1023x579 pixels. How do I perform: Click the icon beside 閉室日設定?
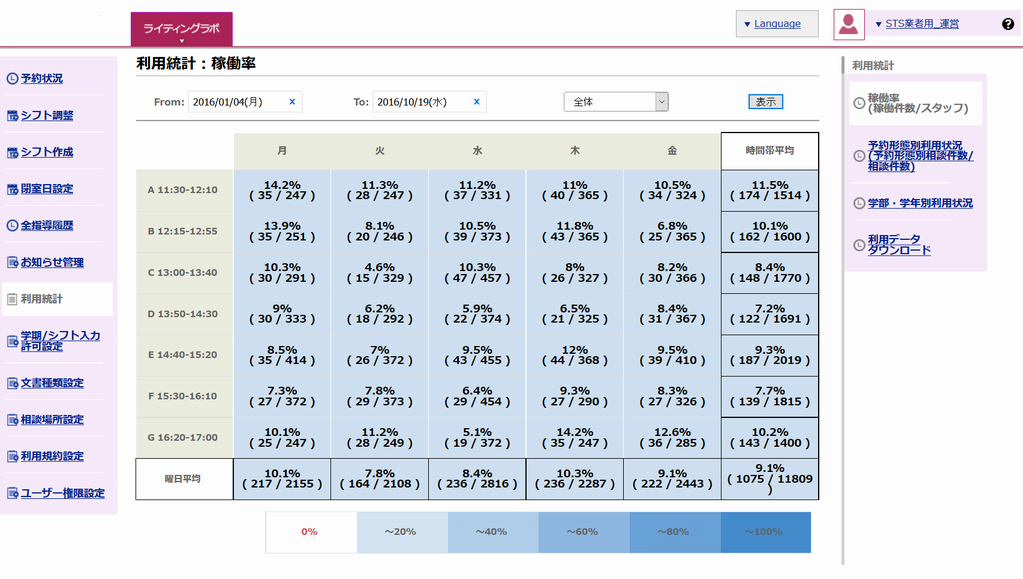click(x=12, y=189)
